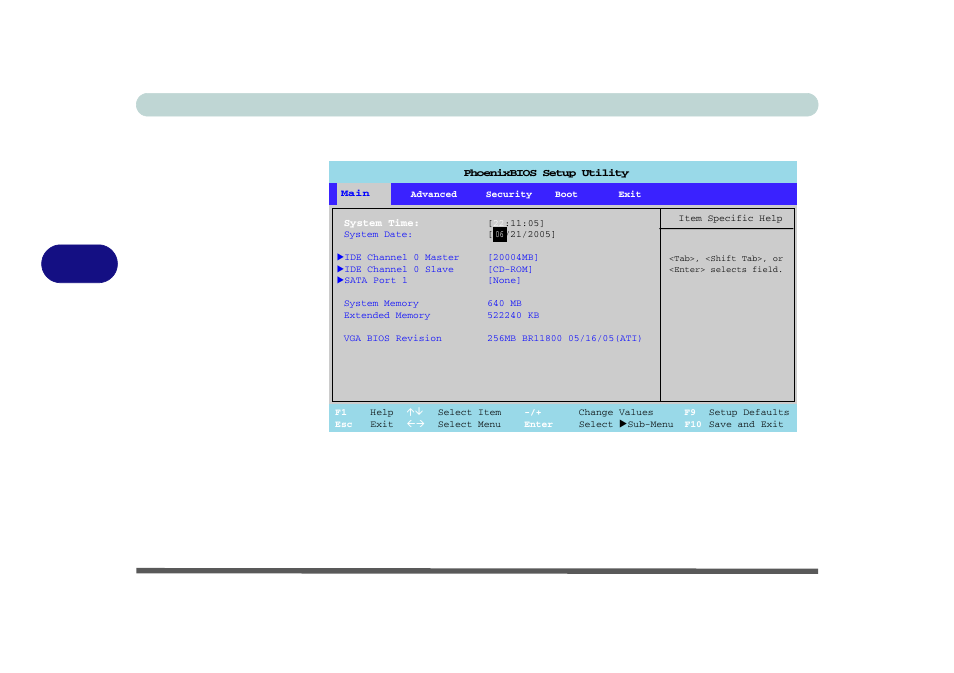Image resolution: width=954 pixels, height=673 pixels.
Task: Click the left-right arrows Select Menu icon
Action: (x=415, y=424)
